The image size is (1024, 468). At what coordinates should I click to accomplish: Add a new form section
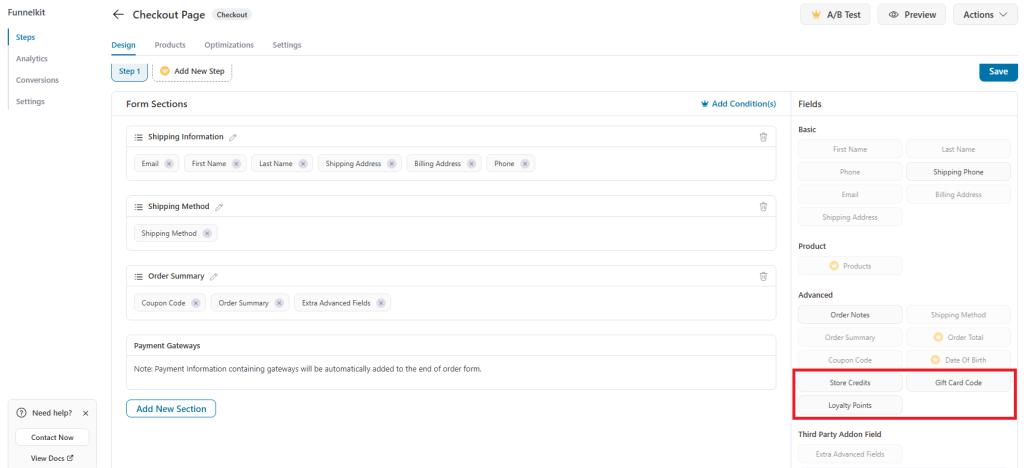coord(171,409)
